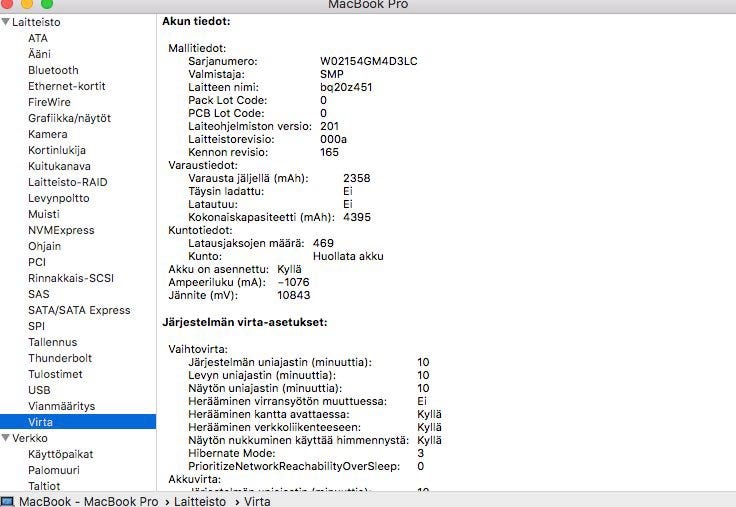Select Kortinlukija in the sidebar

point(57,150)
